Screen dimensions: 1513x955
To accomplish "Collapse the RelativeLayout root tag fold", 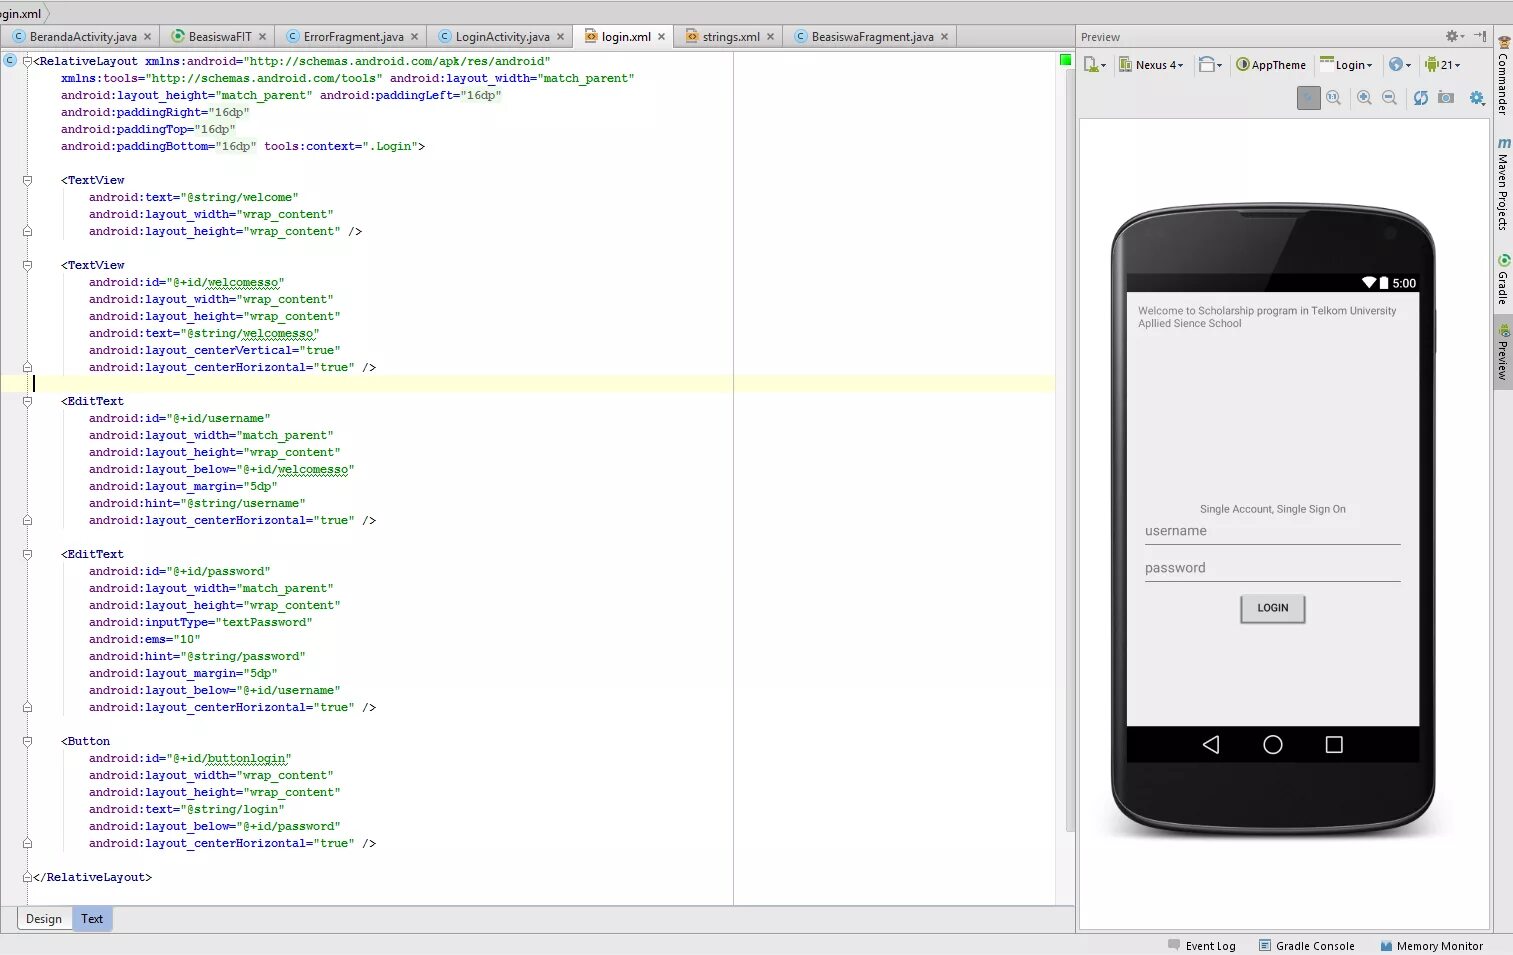I will (x=27, y=61).
